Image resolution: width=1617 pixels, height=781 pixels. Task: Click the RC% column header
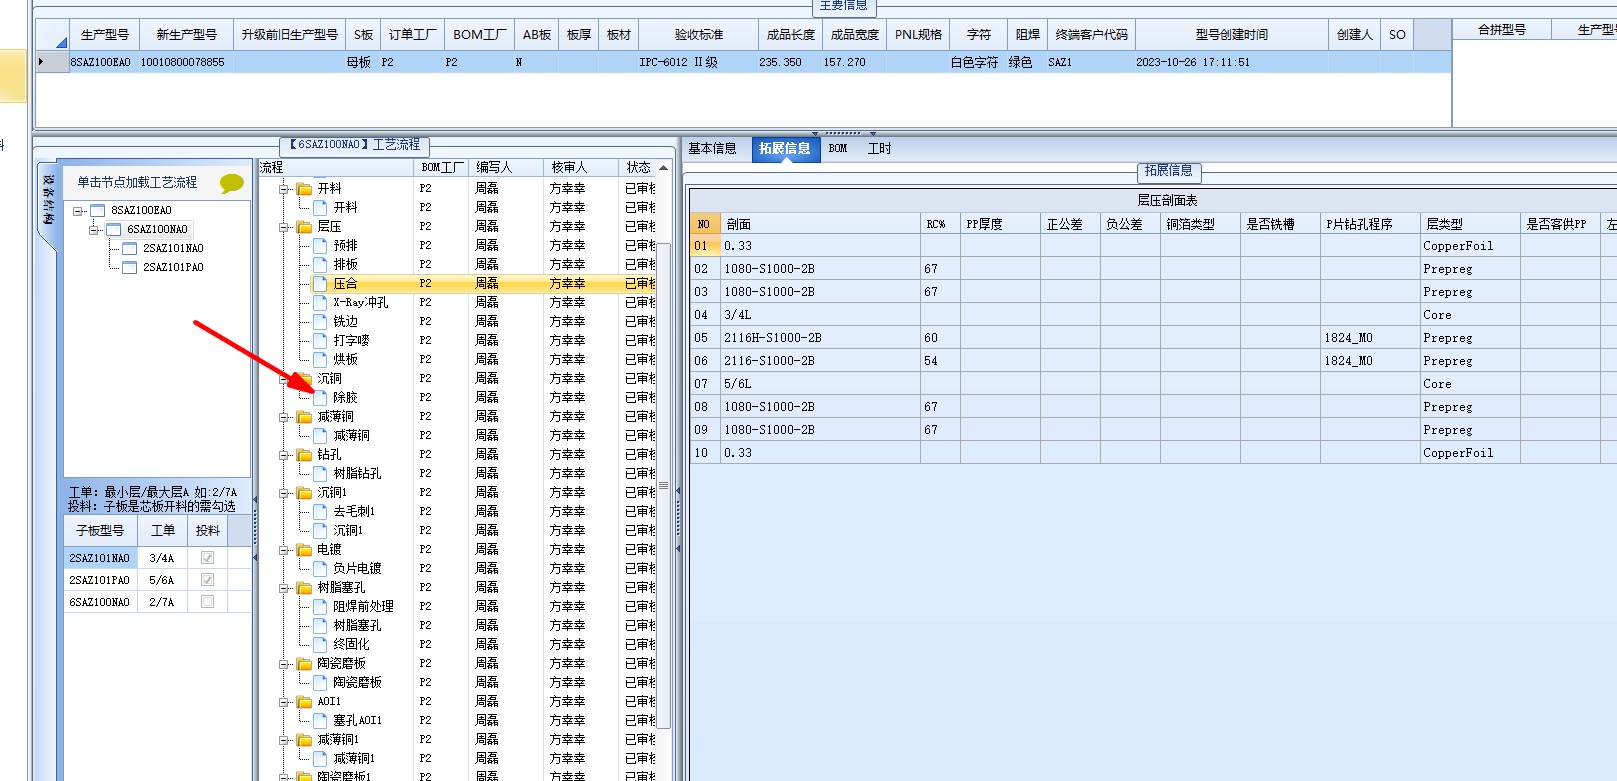[940, 224]
